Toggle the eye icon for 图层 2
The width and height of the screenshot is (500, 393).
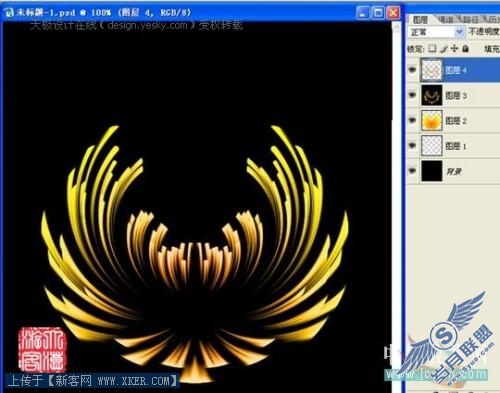(x=413, y=120)
